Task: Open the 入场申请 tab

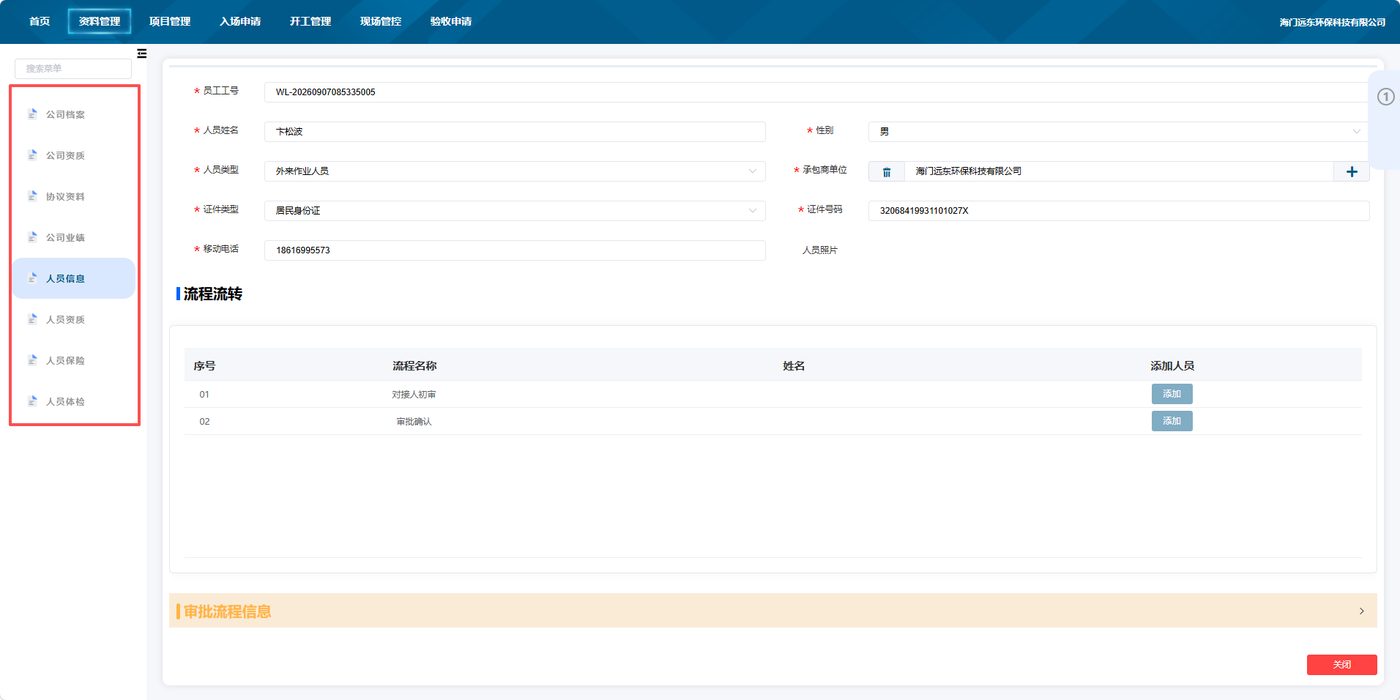Action: tap(240, 21)
